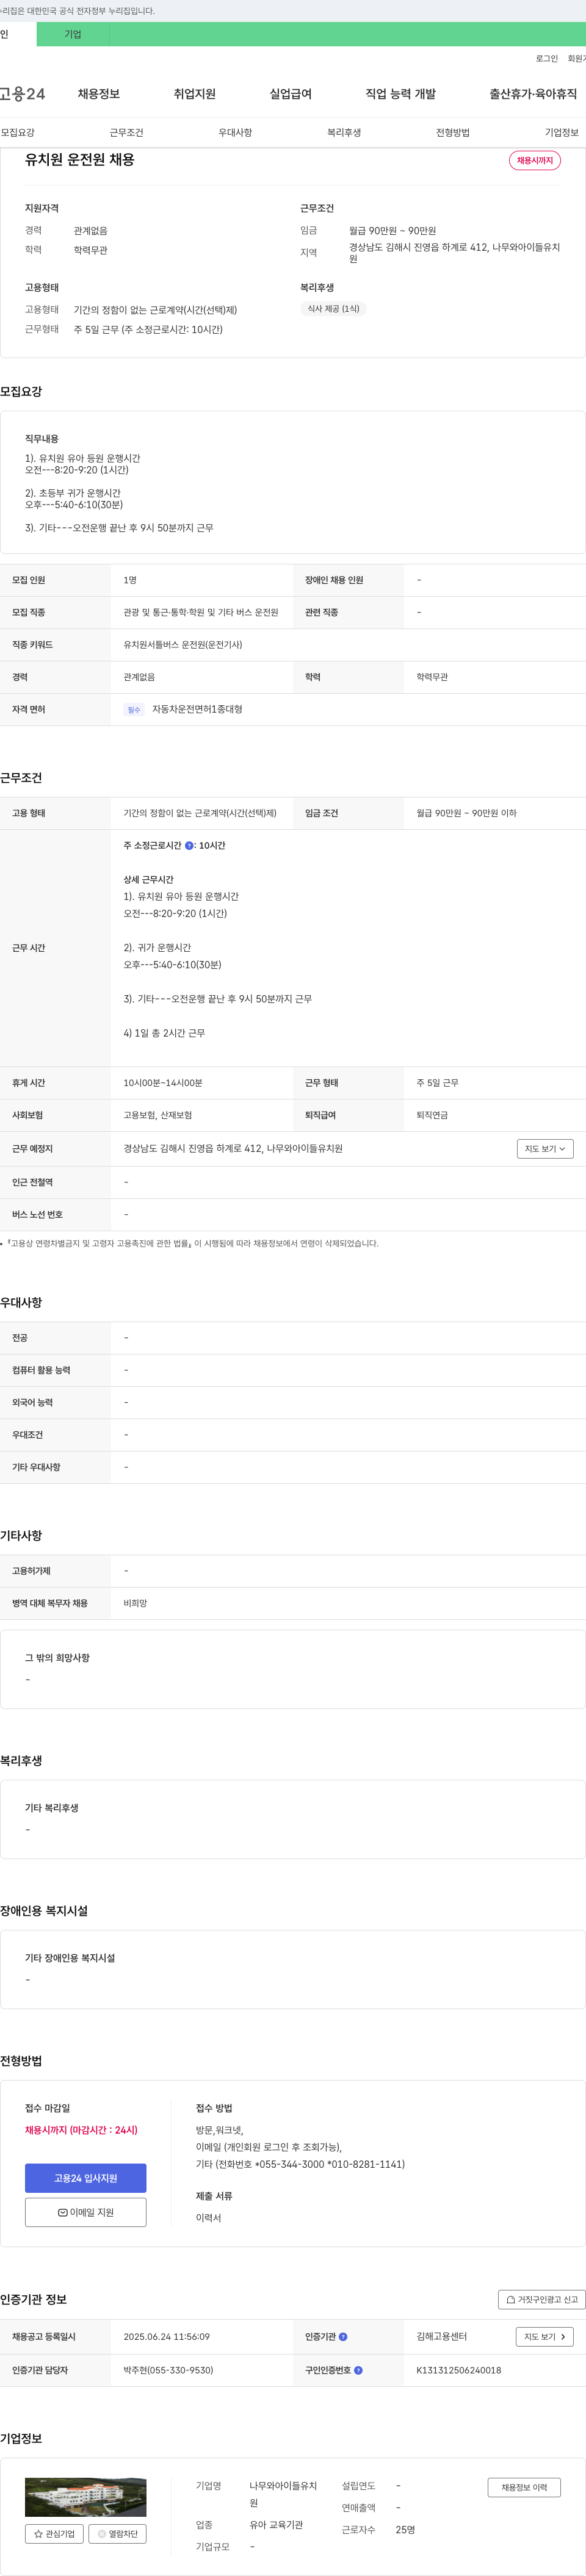Click the deadline text 채용시까지 (마감시간 : 24시)
The height and width of the screenshot is (2576, 586).
81,2130
